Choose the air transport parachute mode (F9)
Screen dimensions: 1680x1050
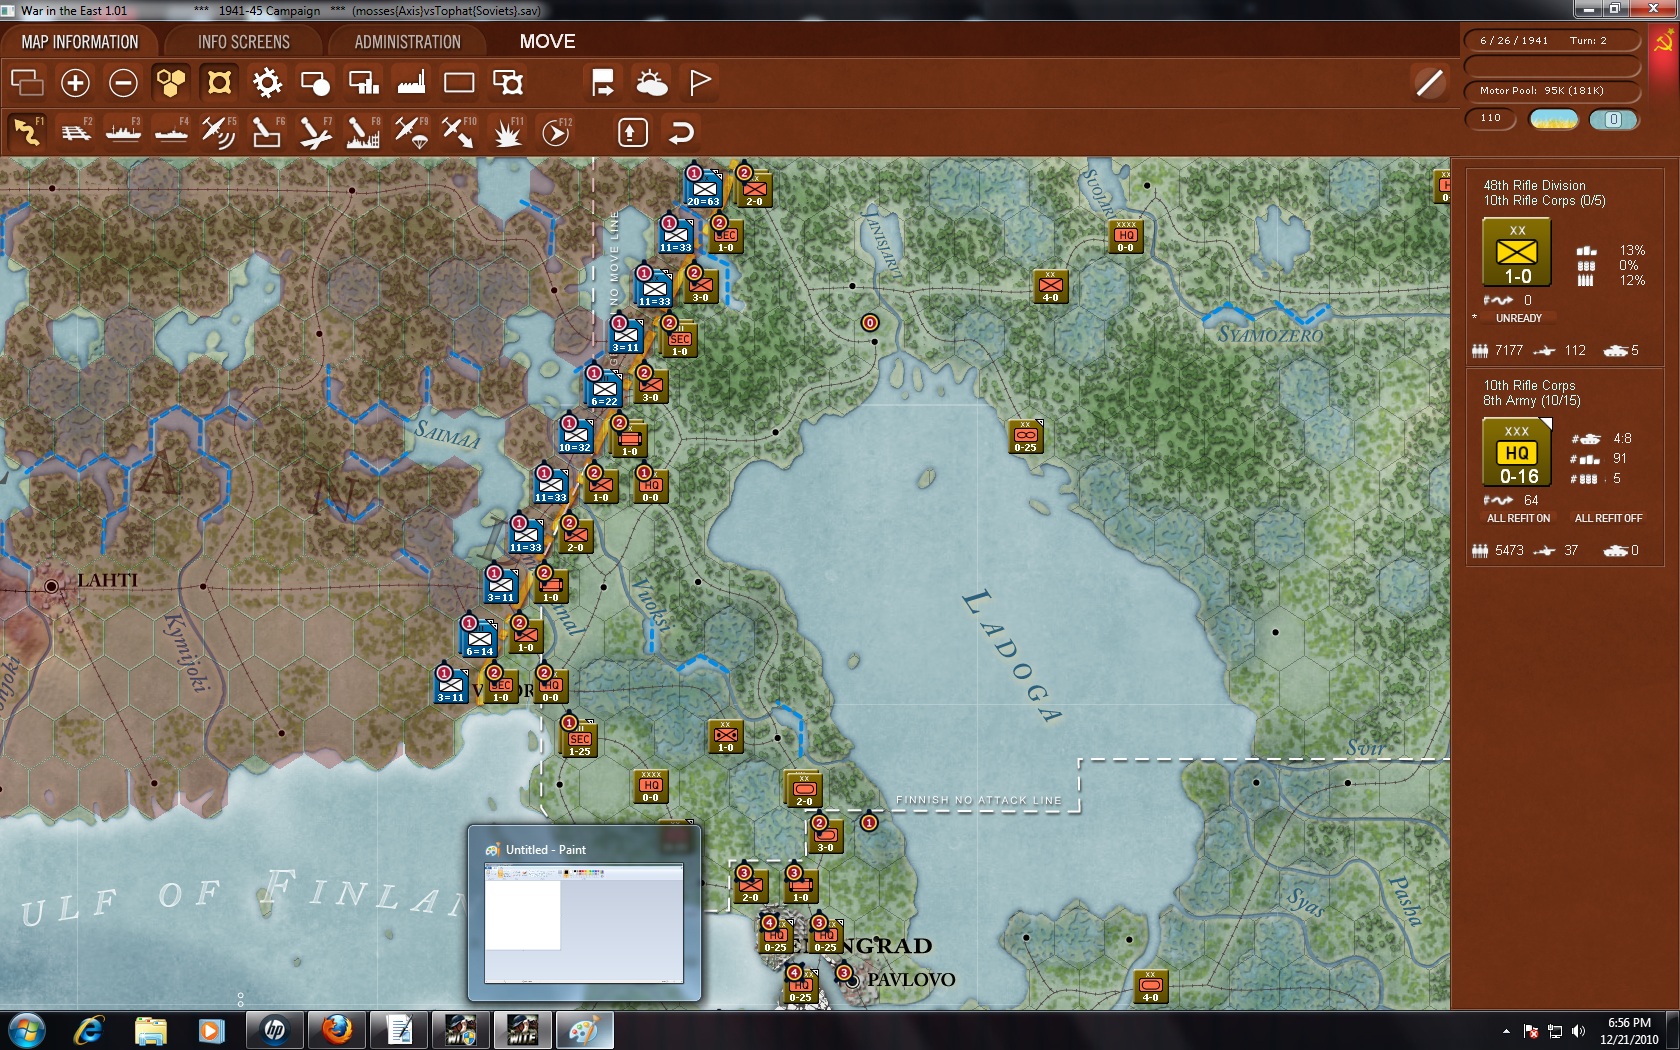pos(411,132)
